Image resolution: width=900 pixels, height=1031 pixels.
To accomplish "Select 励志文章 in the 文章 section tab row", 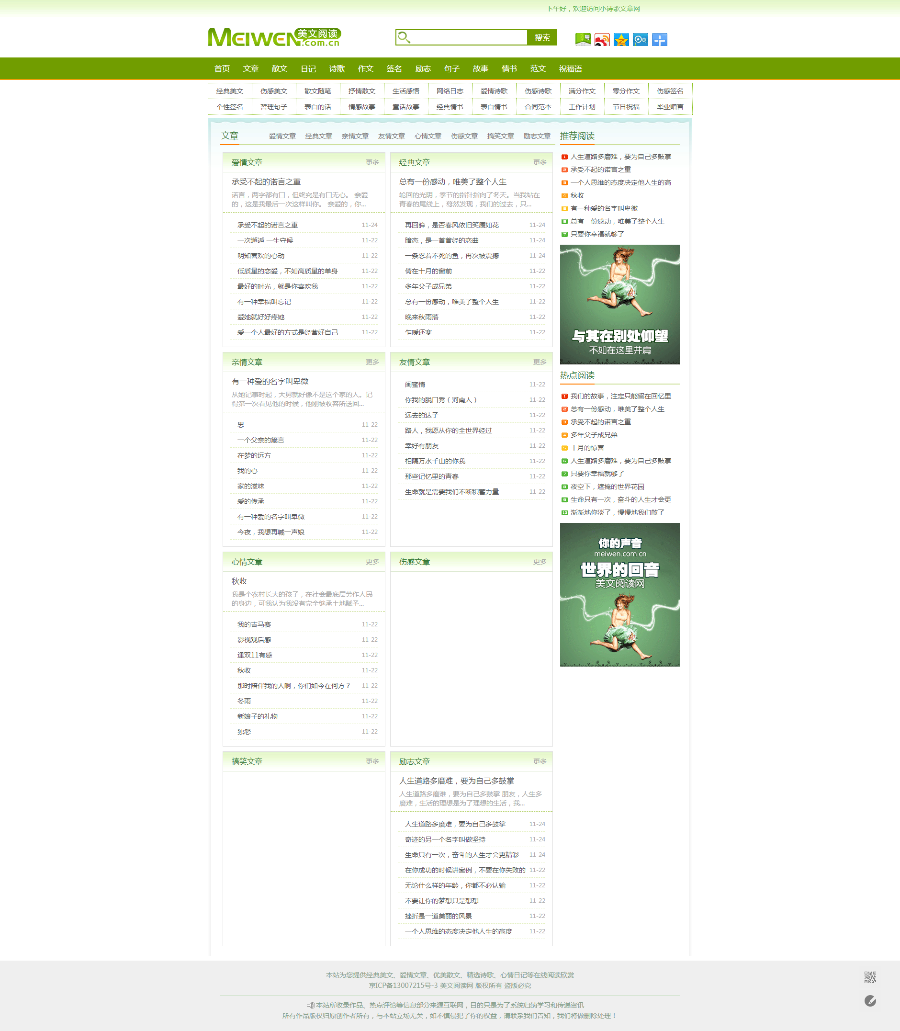I will tap(537, 136).
